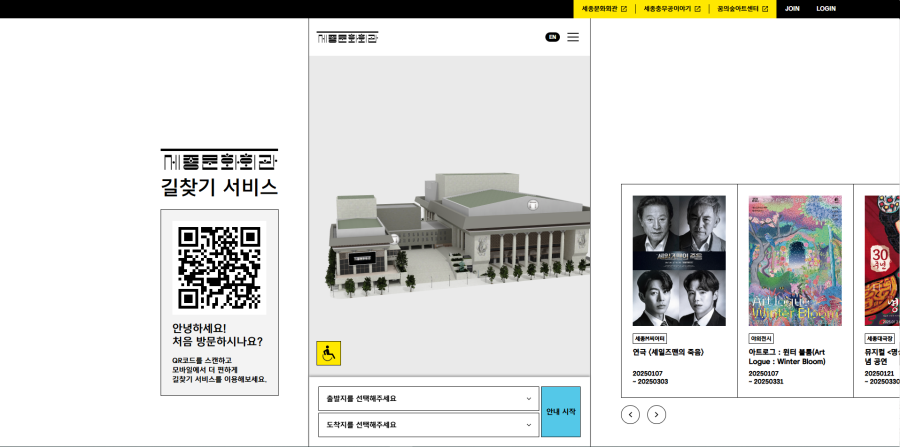Open 꿈의숲아트센터 external link
The width and height of the screenshot is (900, 447).
click(742, 9)
